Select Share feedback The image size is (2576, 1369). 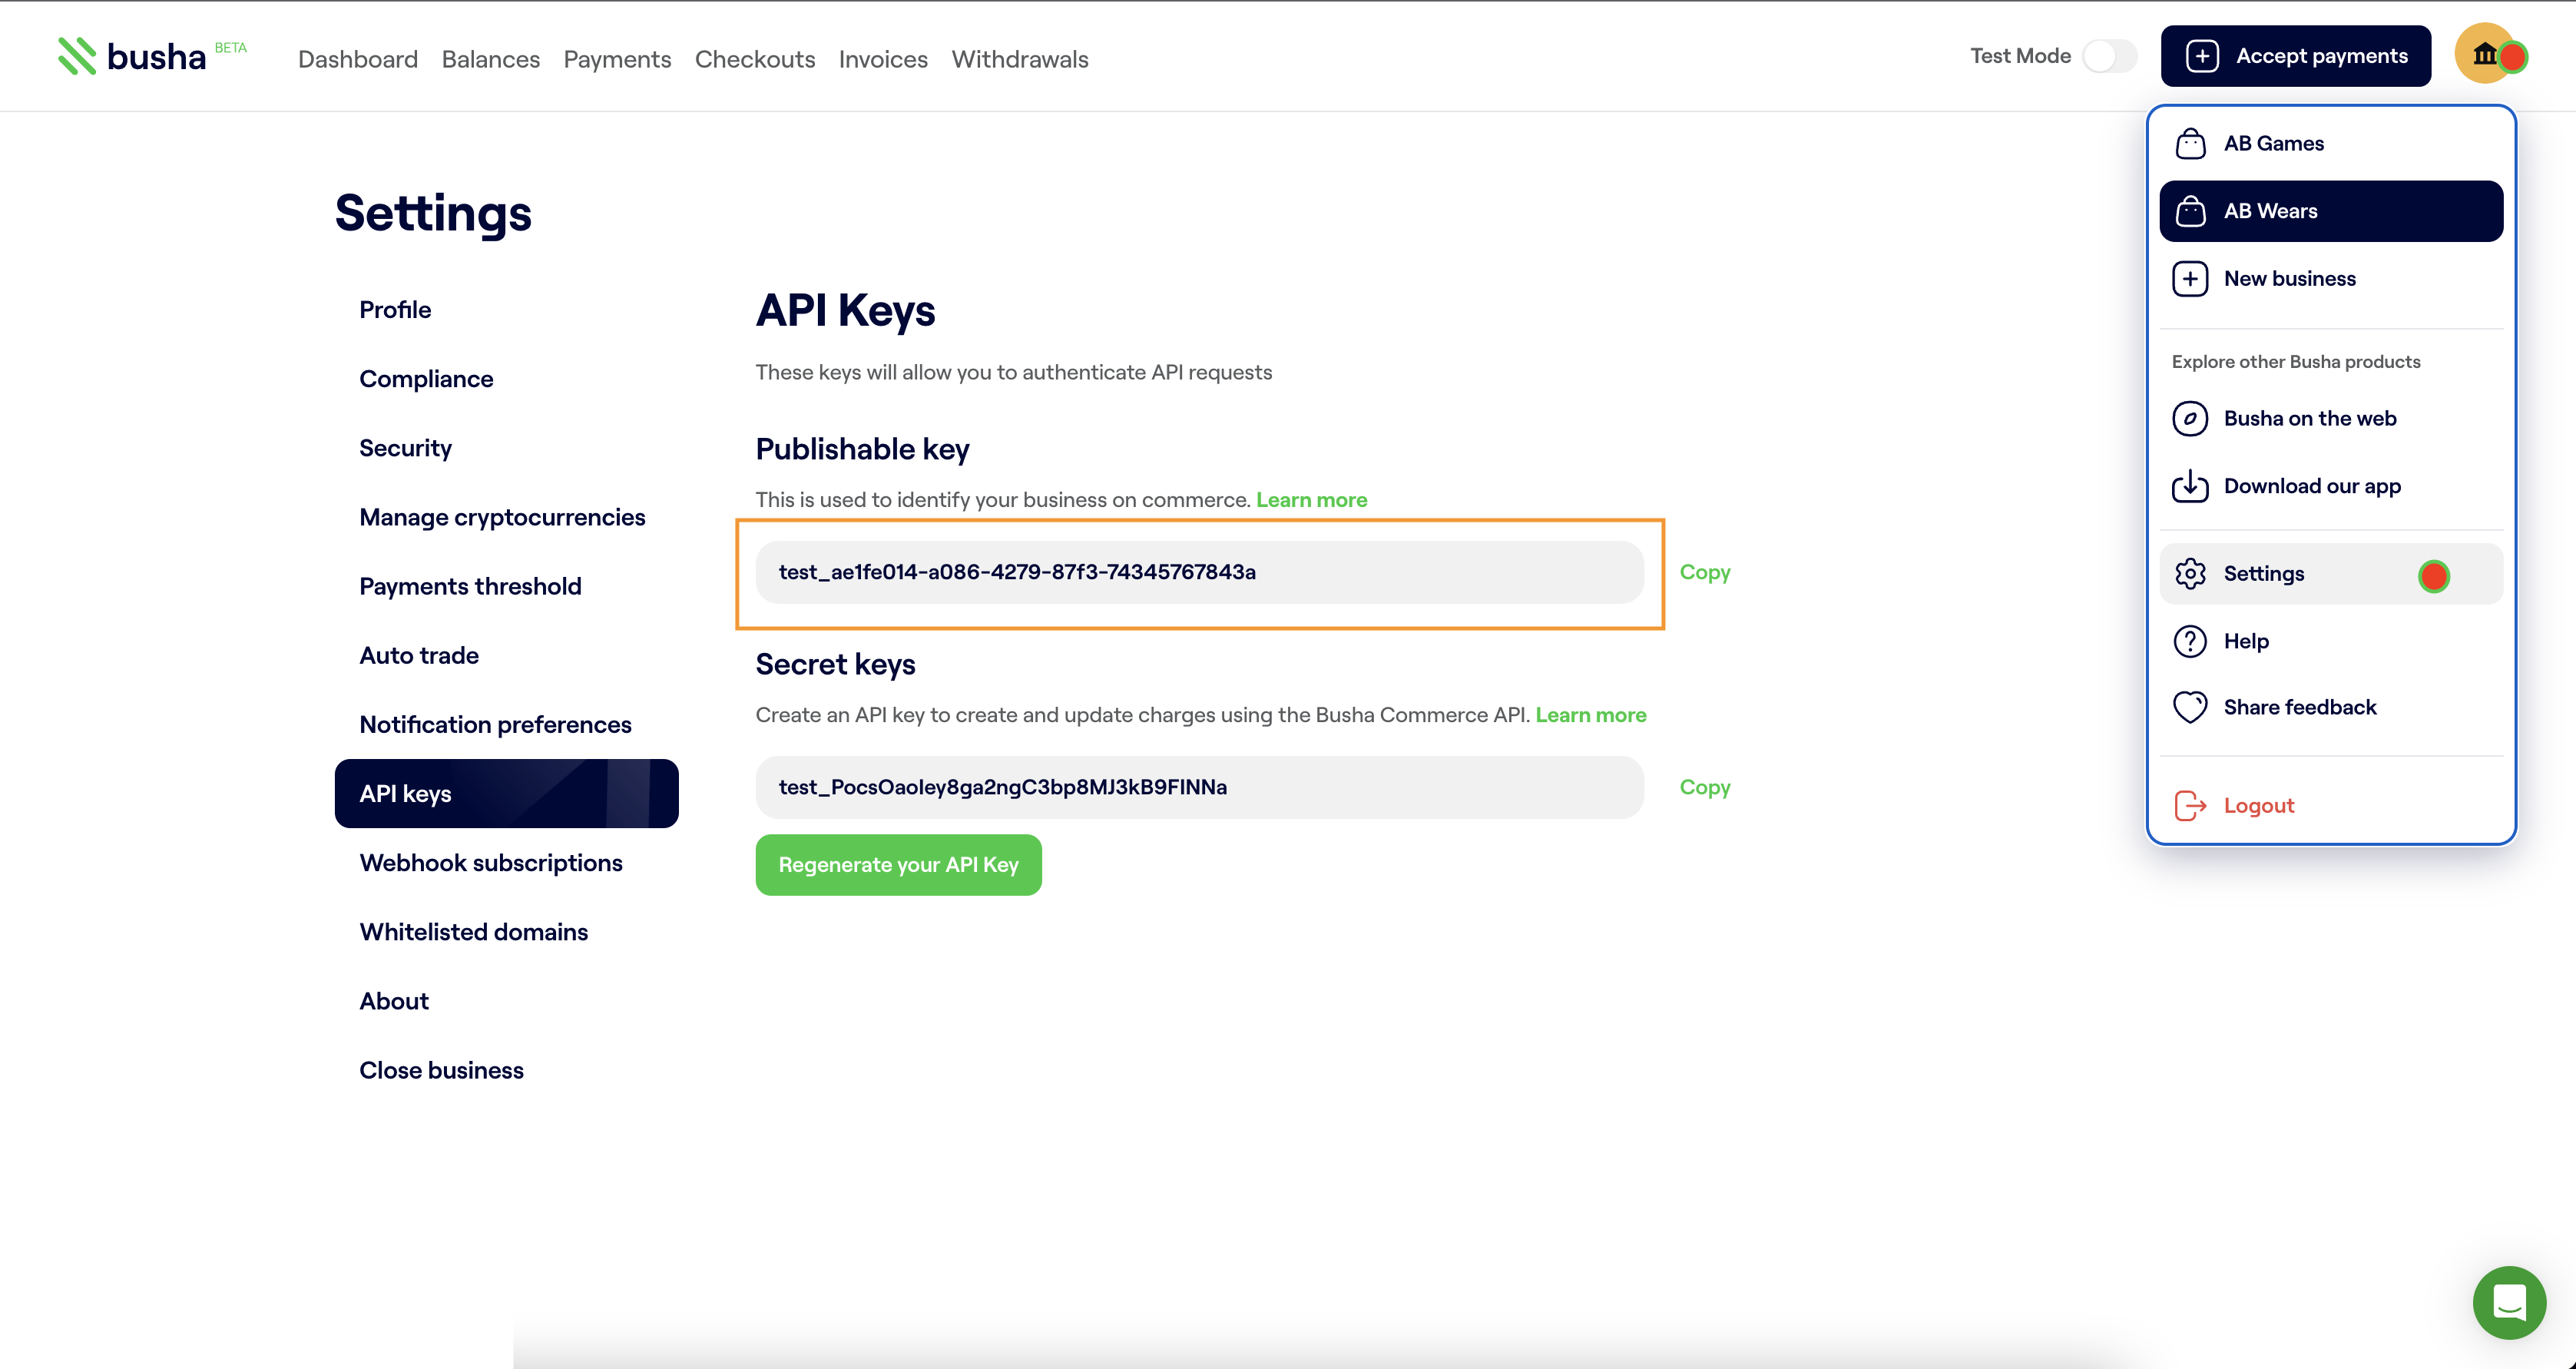2331,707
